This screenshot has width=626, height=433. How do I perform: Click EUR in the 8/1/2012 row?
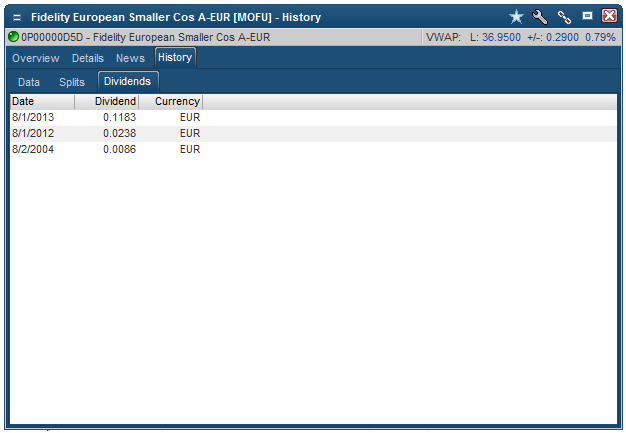190,133
